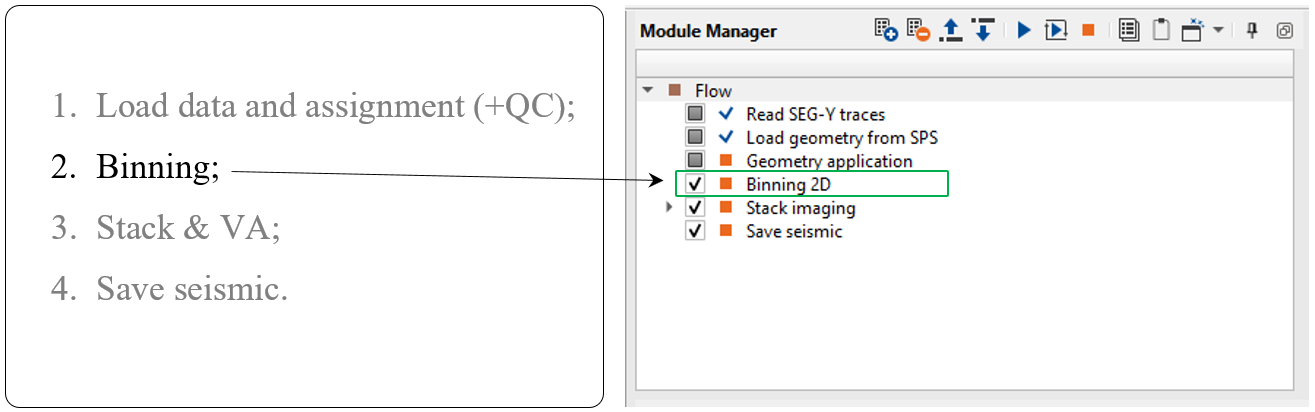Viewport: 1315px width, 412px height.
Task: Enable the Geometry application checkbox
Action: (696, 161)
